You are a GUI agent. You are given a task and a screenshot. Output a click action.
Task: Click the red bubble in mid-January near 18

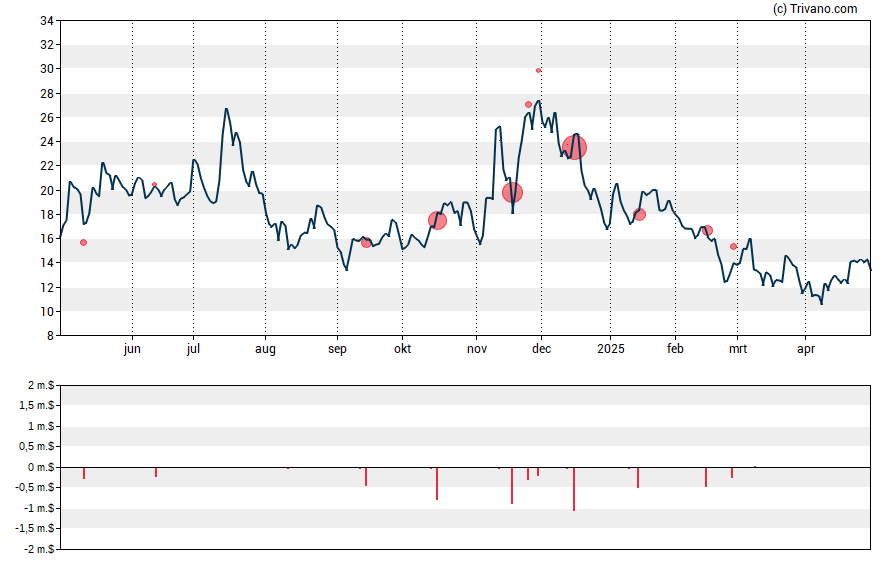[639, 215]
